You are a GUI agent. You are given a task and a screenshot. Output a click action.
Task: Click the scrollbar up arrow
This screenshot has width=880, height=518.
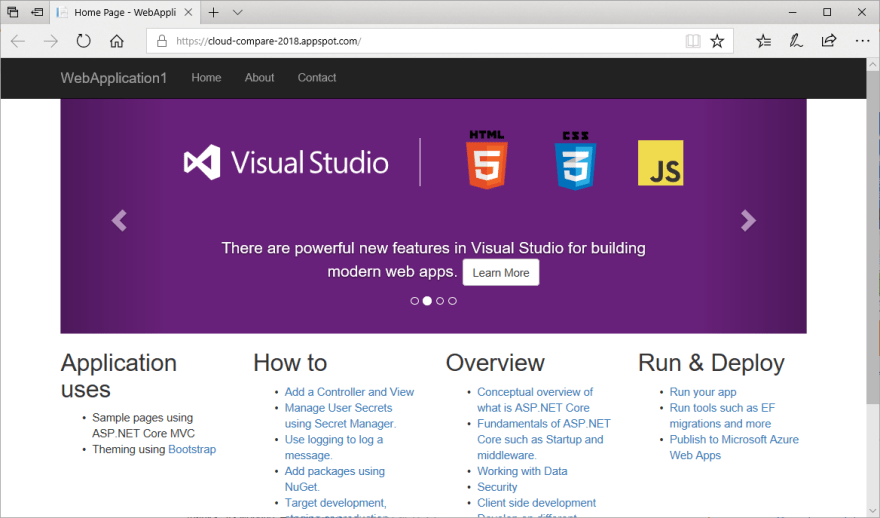point(873,65)
